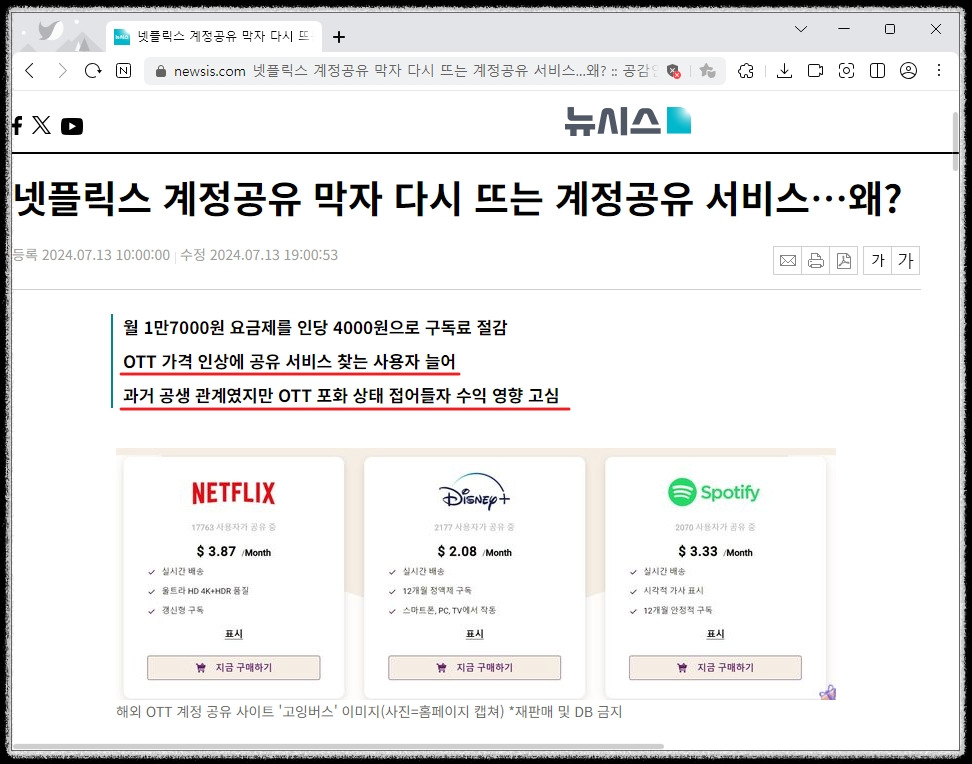This screenshot has width=972, height=764.
Task: Click the Spotify logo in image
Action: (x=714, y=492)
